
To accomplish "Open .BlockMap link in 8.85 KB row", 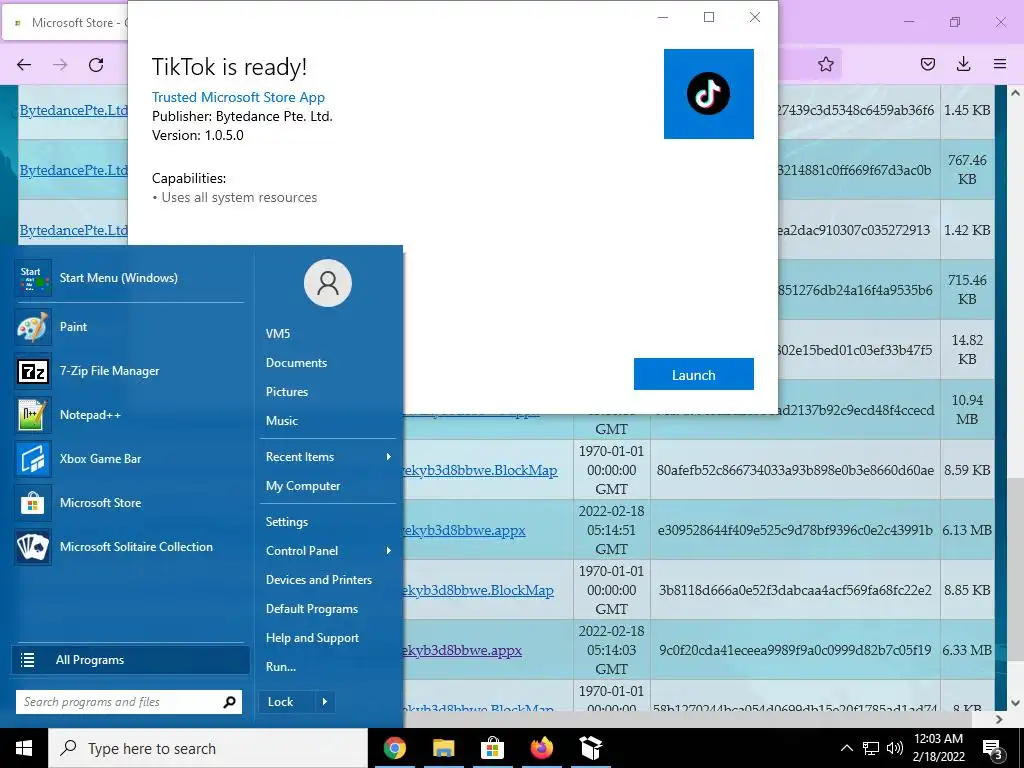I will (x=478, y=590).
